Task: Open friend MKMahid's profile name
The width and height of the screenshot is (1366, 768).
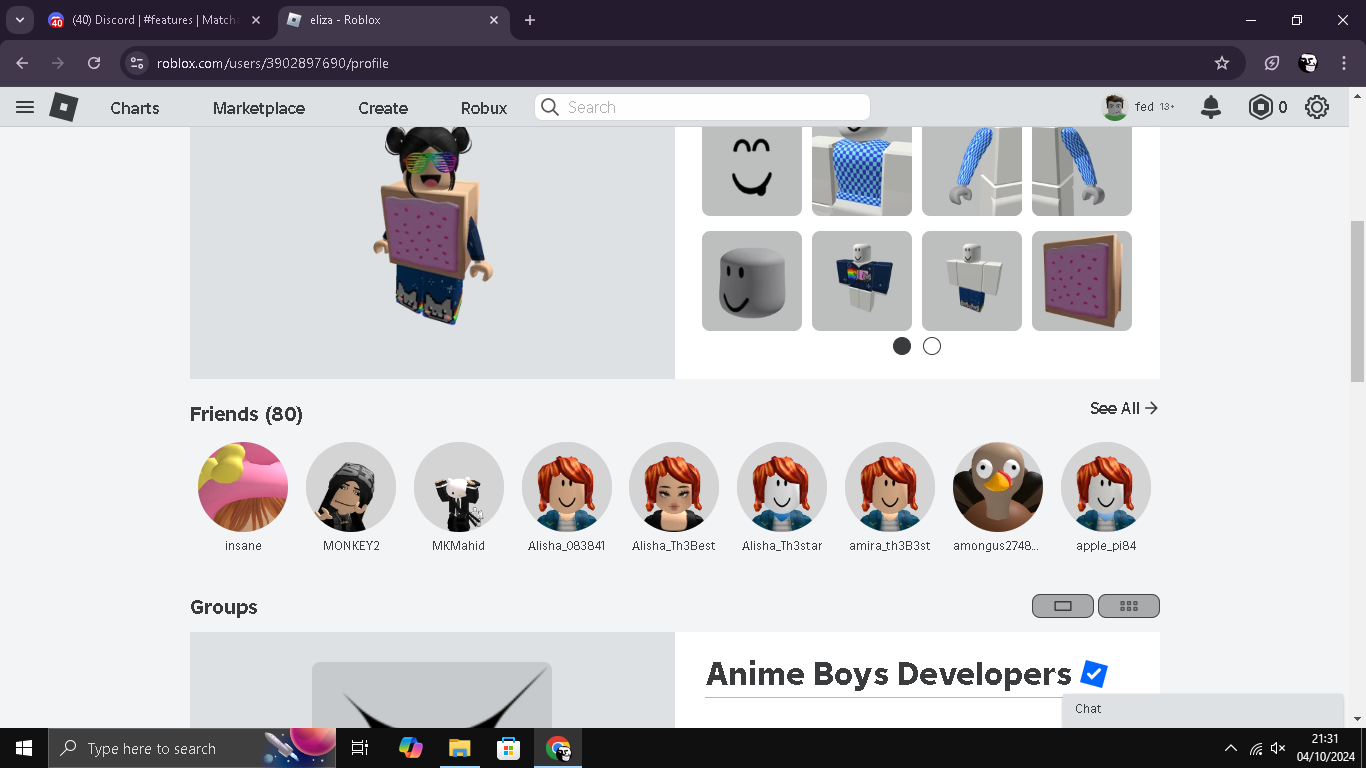Action: [x=458, y=546]
